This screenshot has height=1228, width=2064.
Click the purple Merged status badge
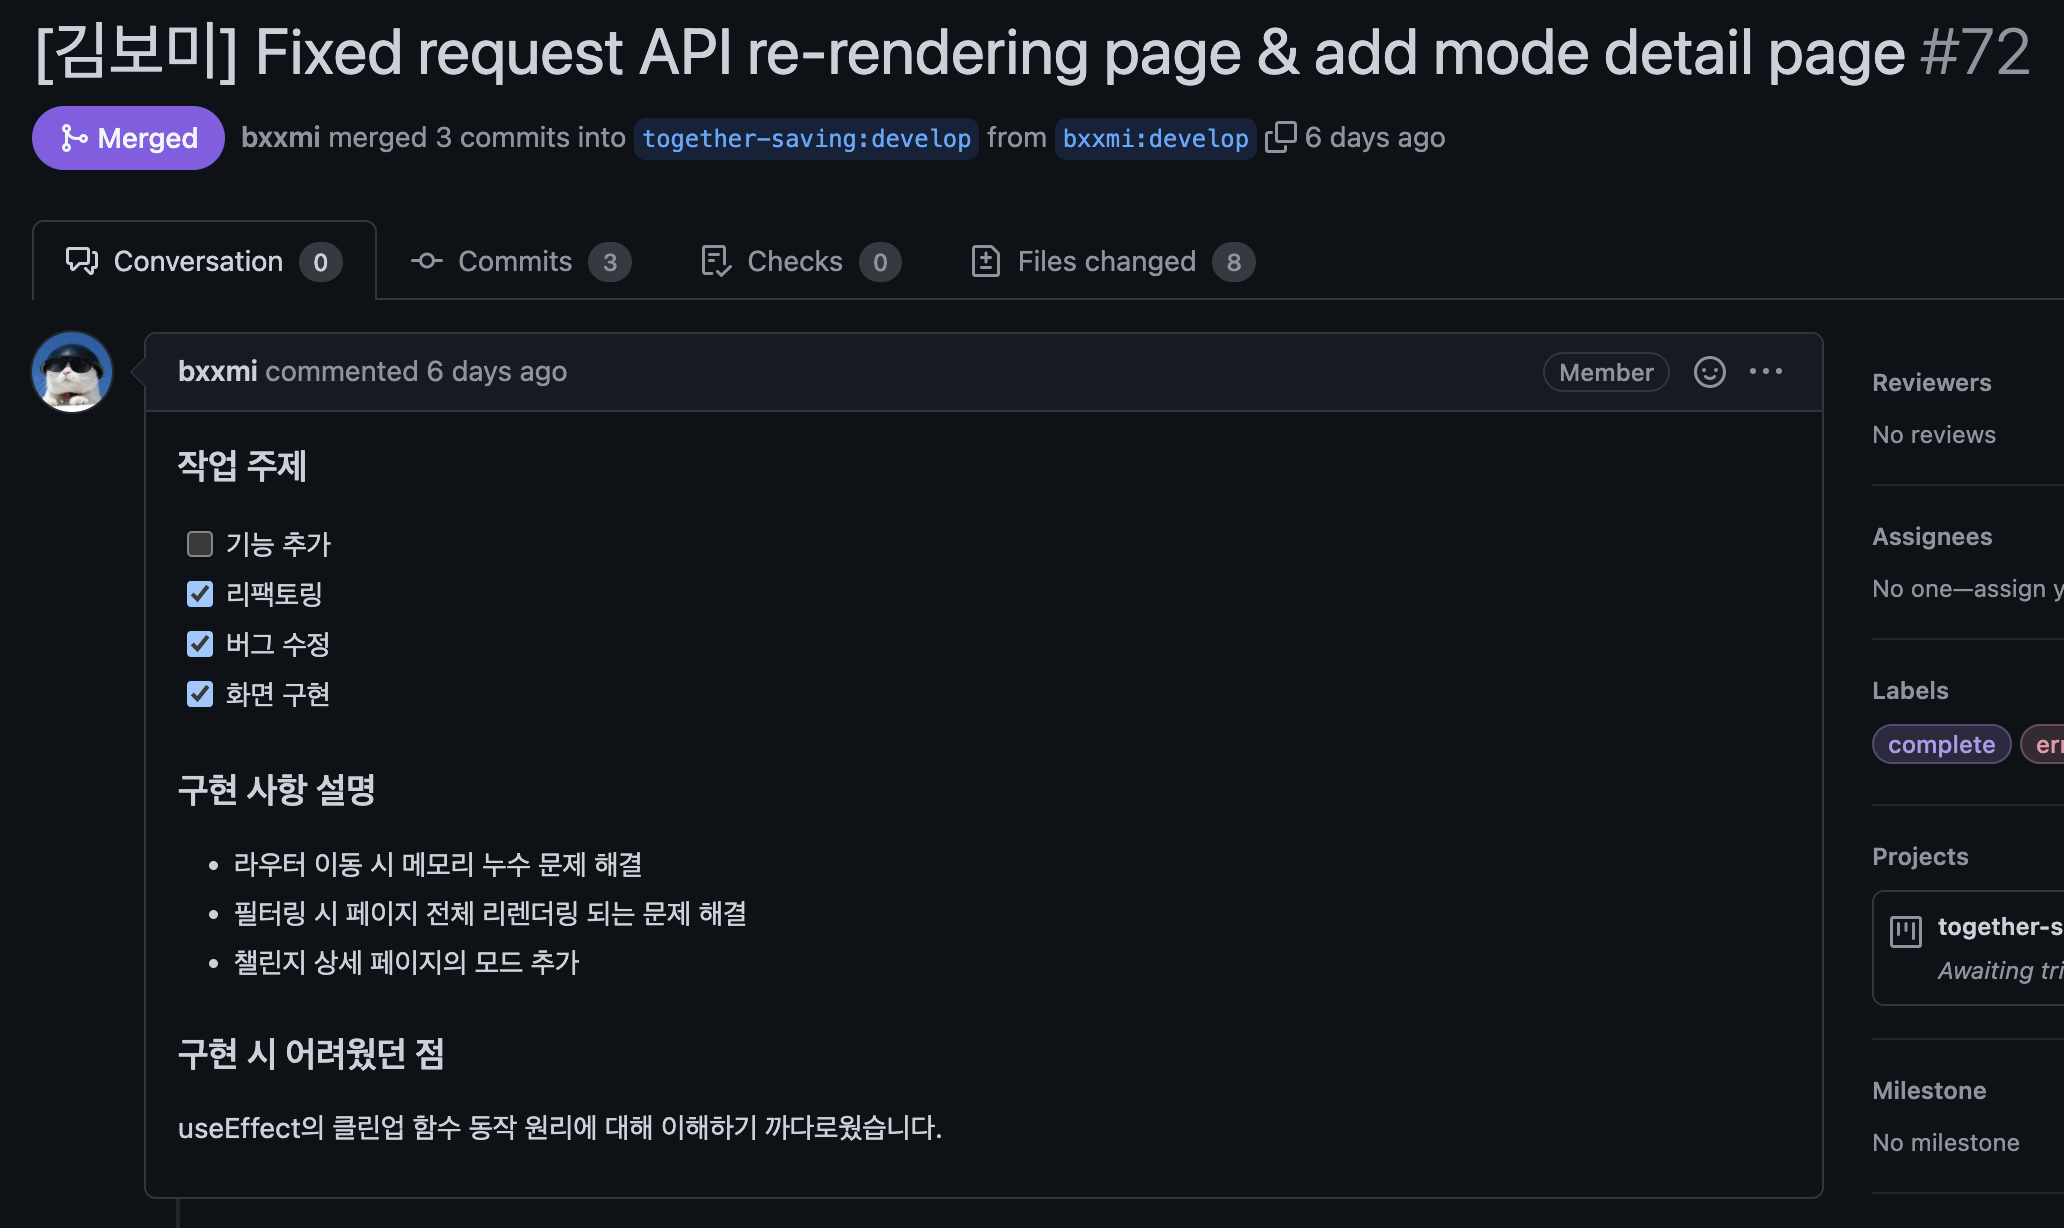coord(128,138)
